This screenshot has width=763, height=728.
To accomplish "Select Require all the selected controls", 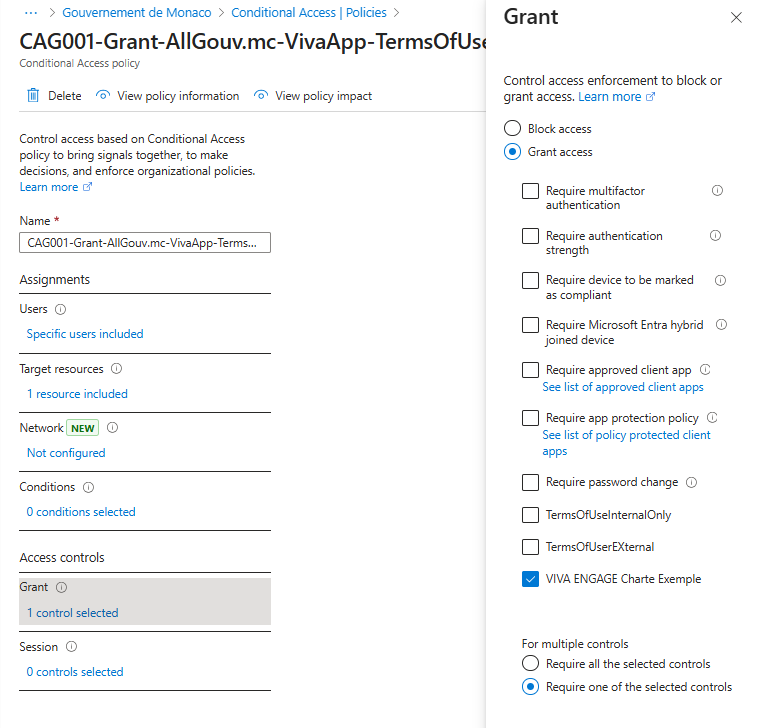I will (530, 664).
